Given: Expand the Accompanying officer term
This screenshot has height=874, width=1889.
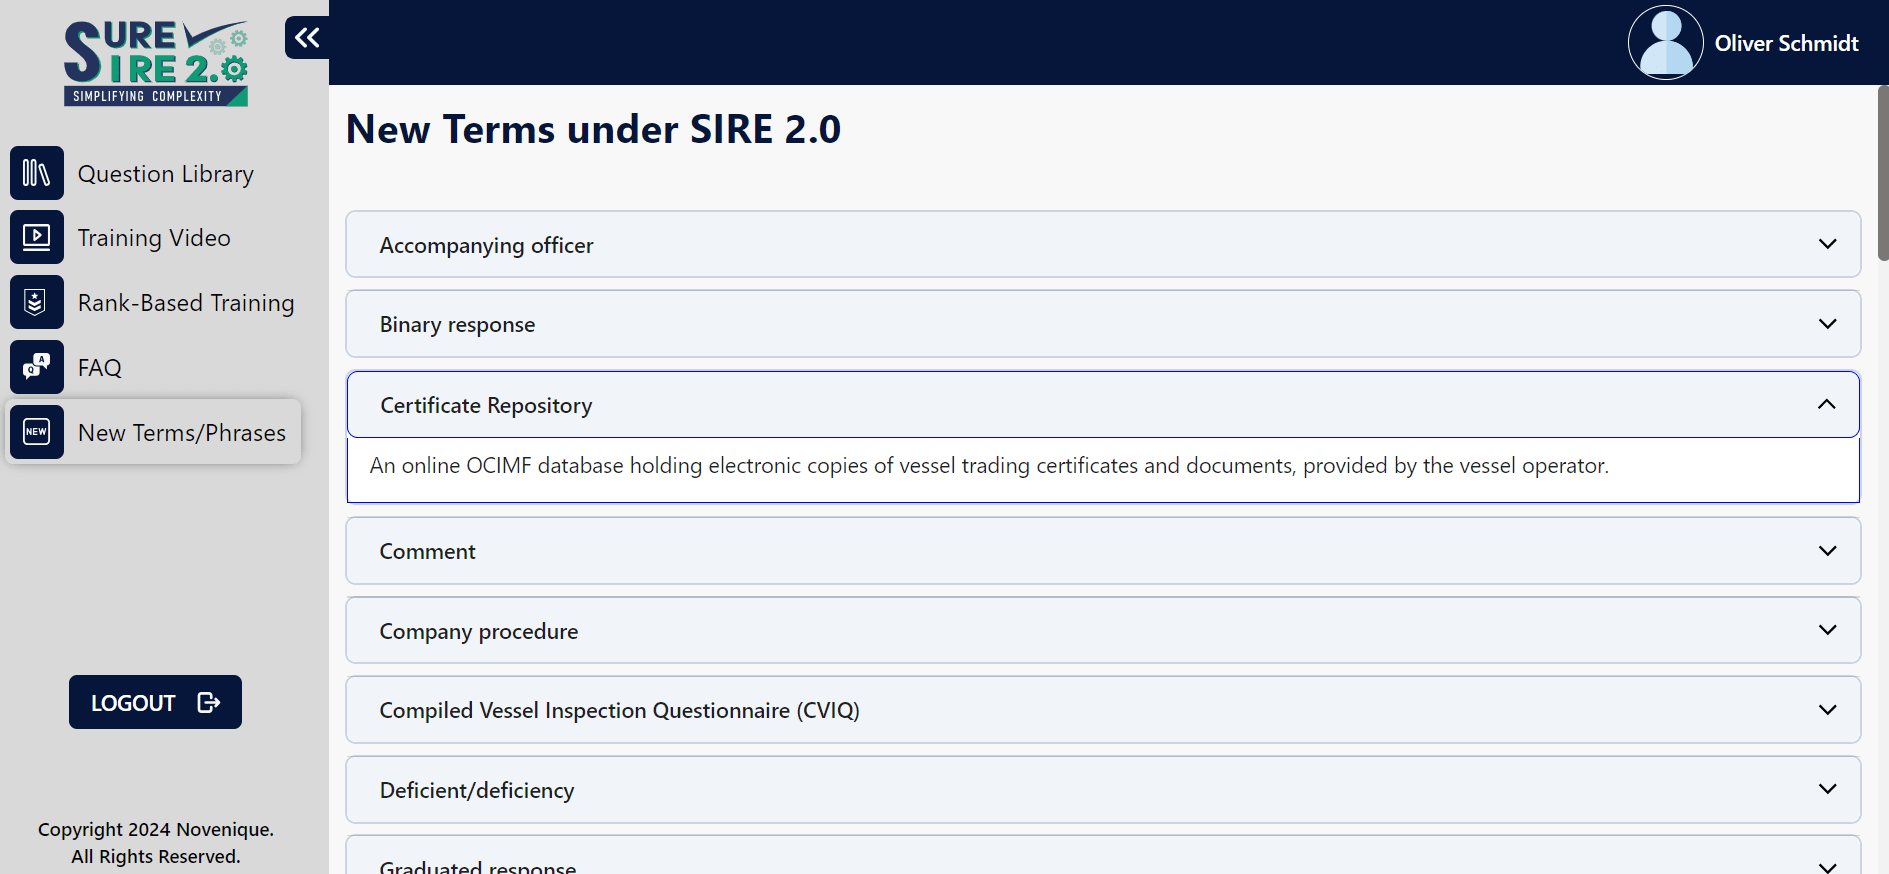Looking at the screenshot, I should click(x=1103, y=244).
